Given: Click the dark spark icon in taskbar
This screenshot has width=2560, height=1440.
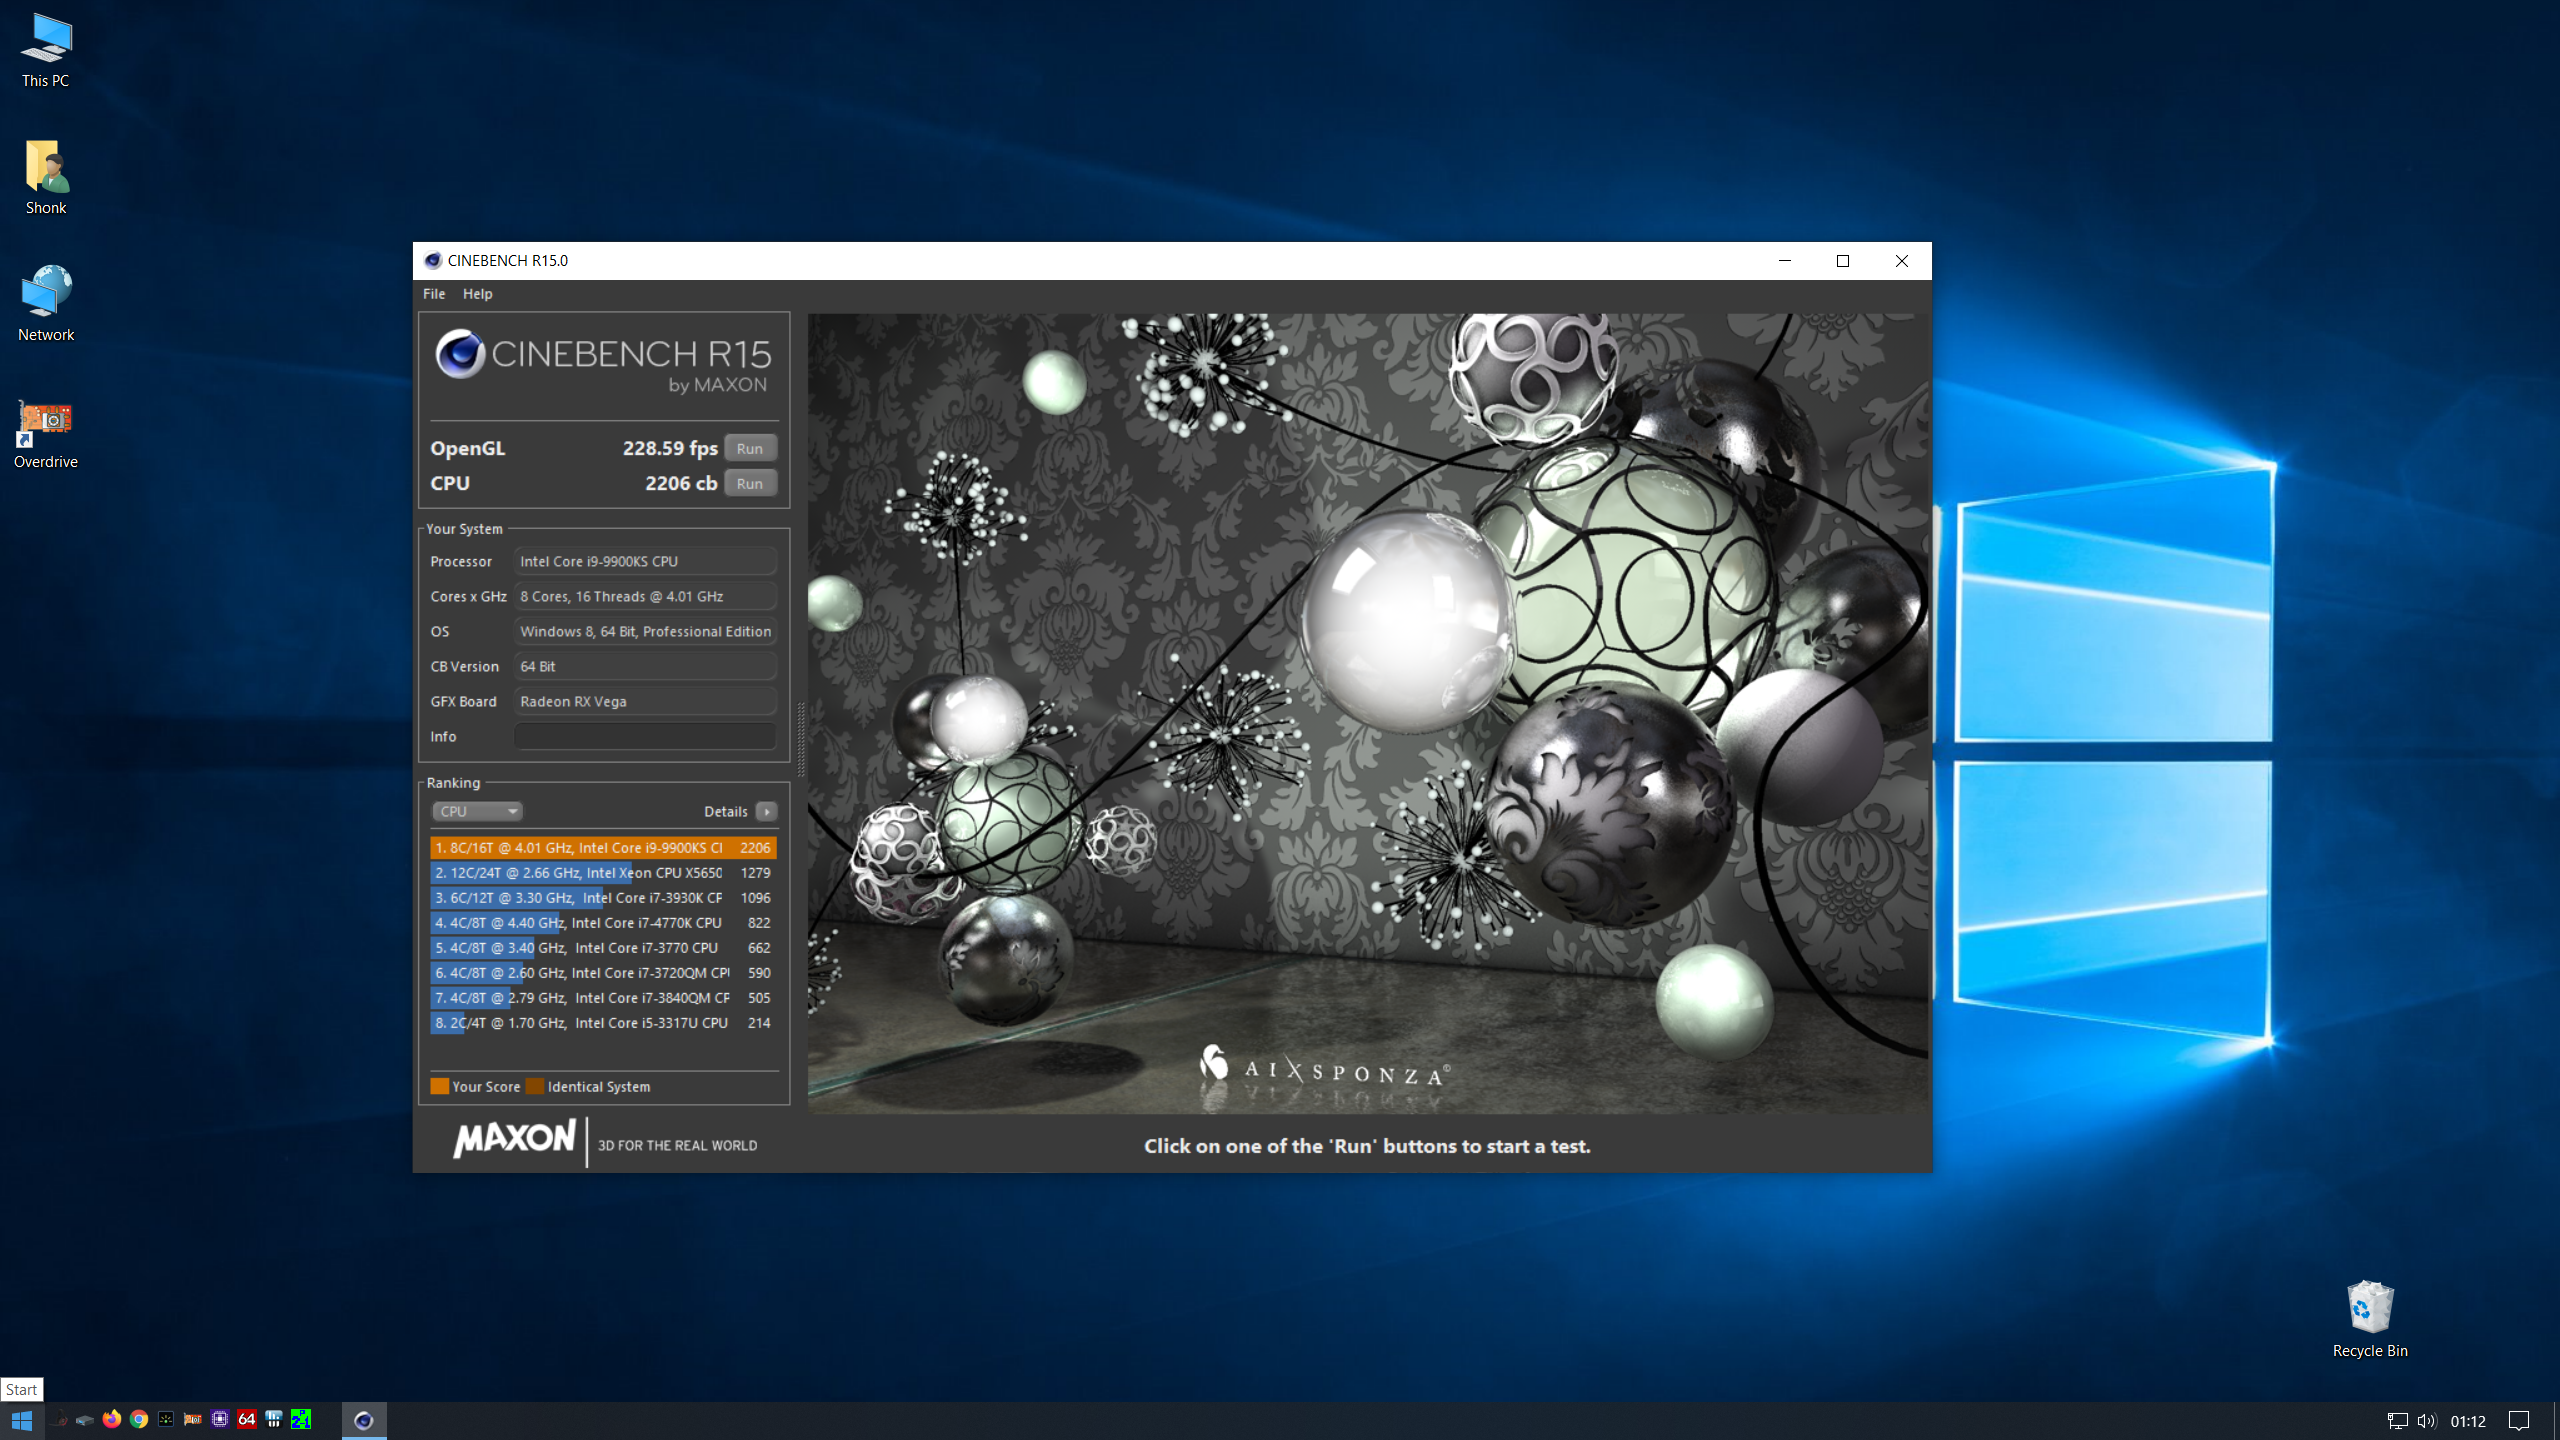Looking at the screenshot, I should (166, 1419).
